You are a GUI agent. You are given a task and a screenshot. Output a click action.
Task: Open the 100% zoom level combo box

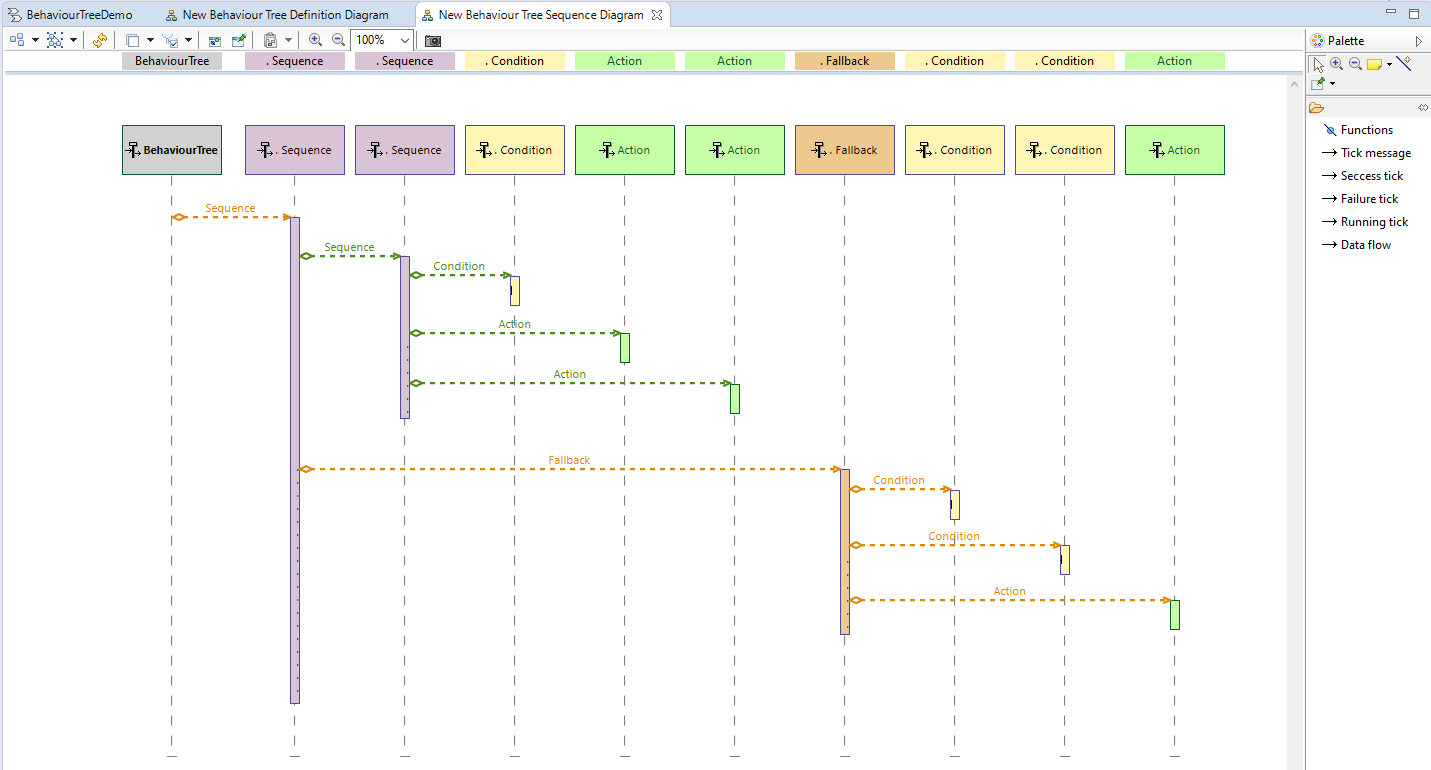(404, 40)
